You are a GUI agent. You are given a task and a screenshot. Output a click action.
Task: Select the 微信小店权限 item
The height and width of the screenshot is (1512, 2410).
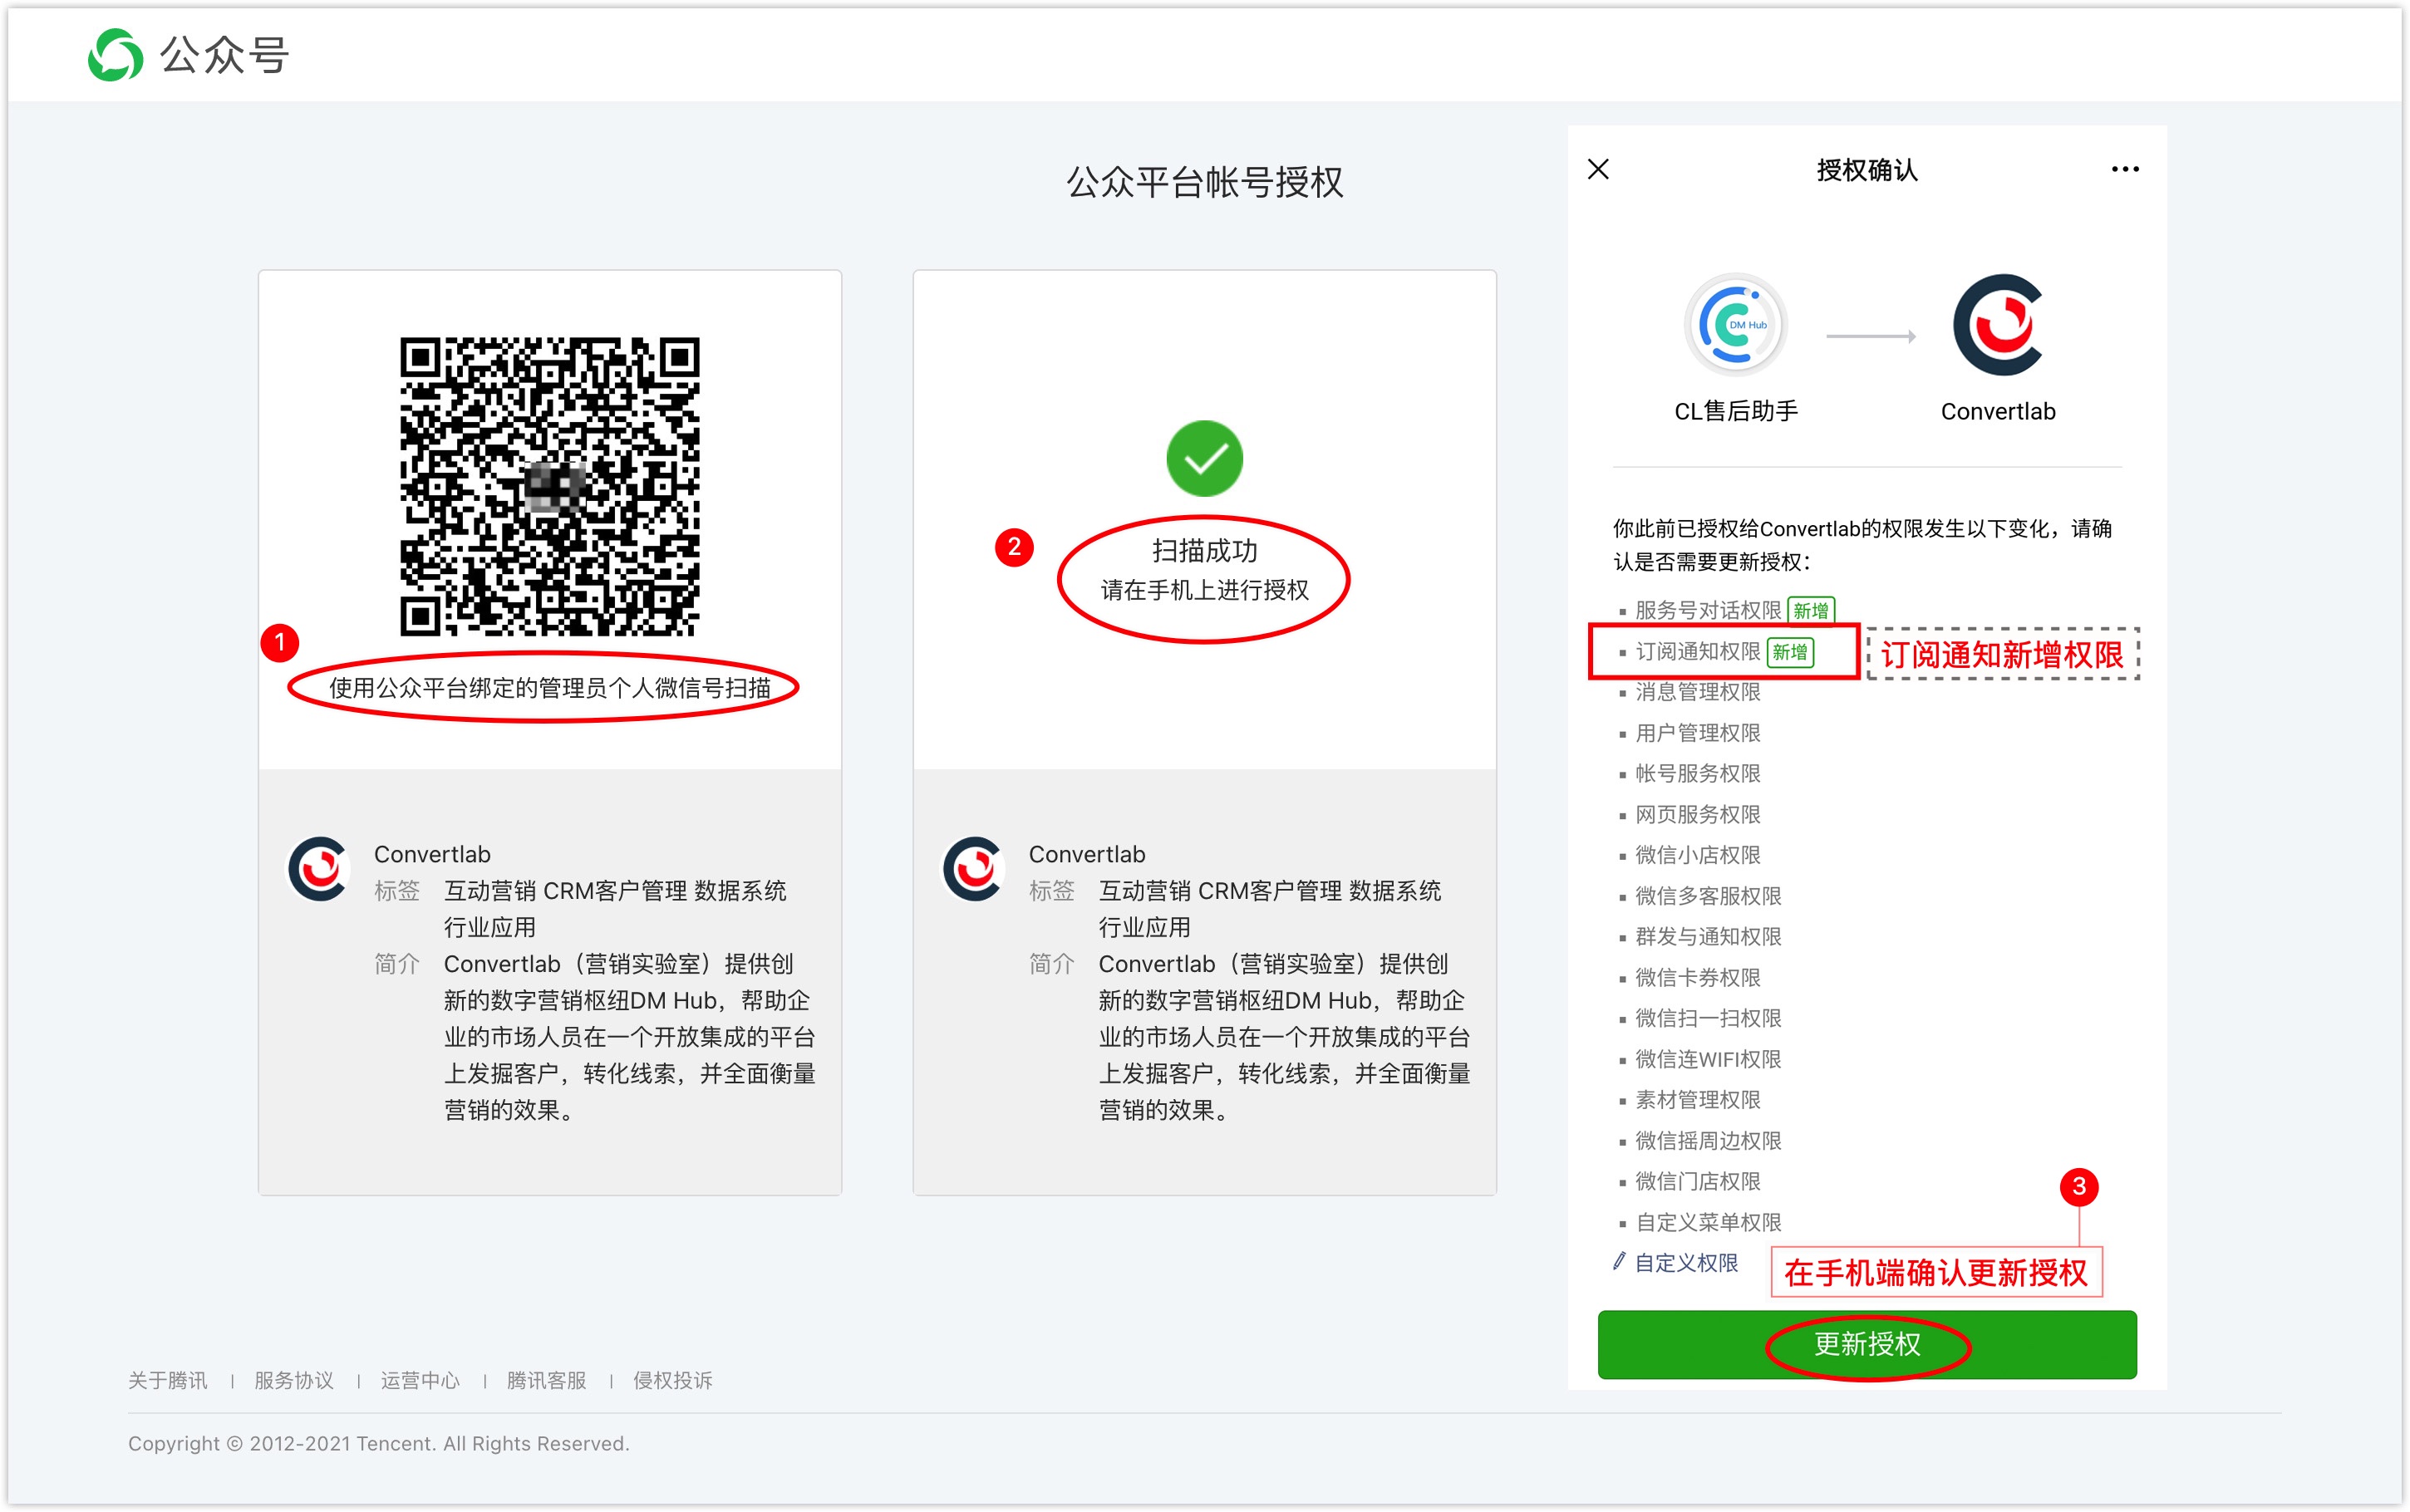pos(1697,855)
